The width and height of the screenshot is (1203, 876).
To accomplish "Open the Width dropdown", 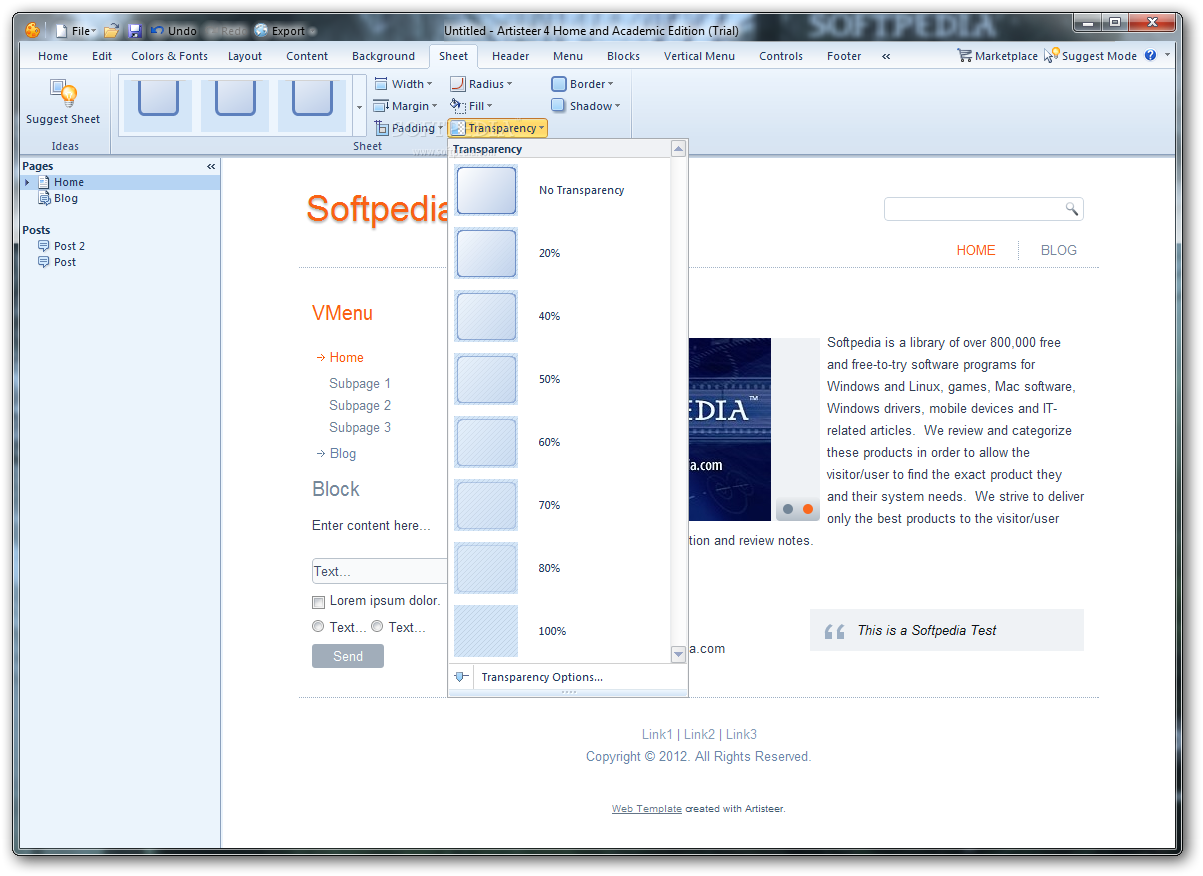I will click(x=403, y=84).
